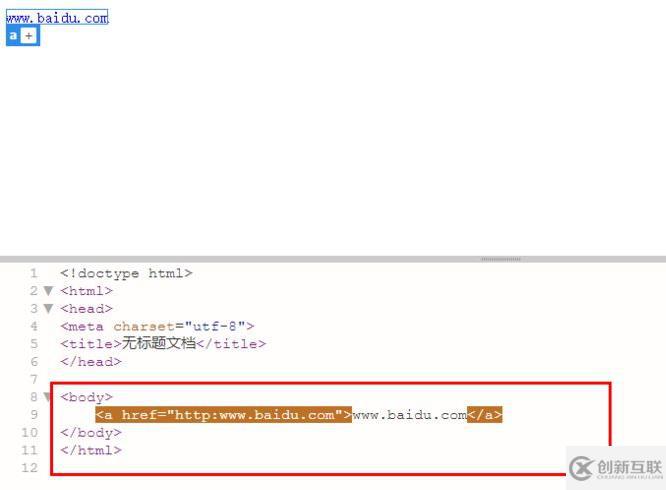This screenshot has width=666, height=490.
Task: Click the <meta charset="utf-8"> code on line 4
Action: pyautogui.click(x=157, y=326)
